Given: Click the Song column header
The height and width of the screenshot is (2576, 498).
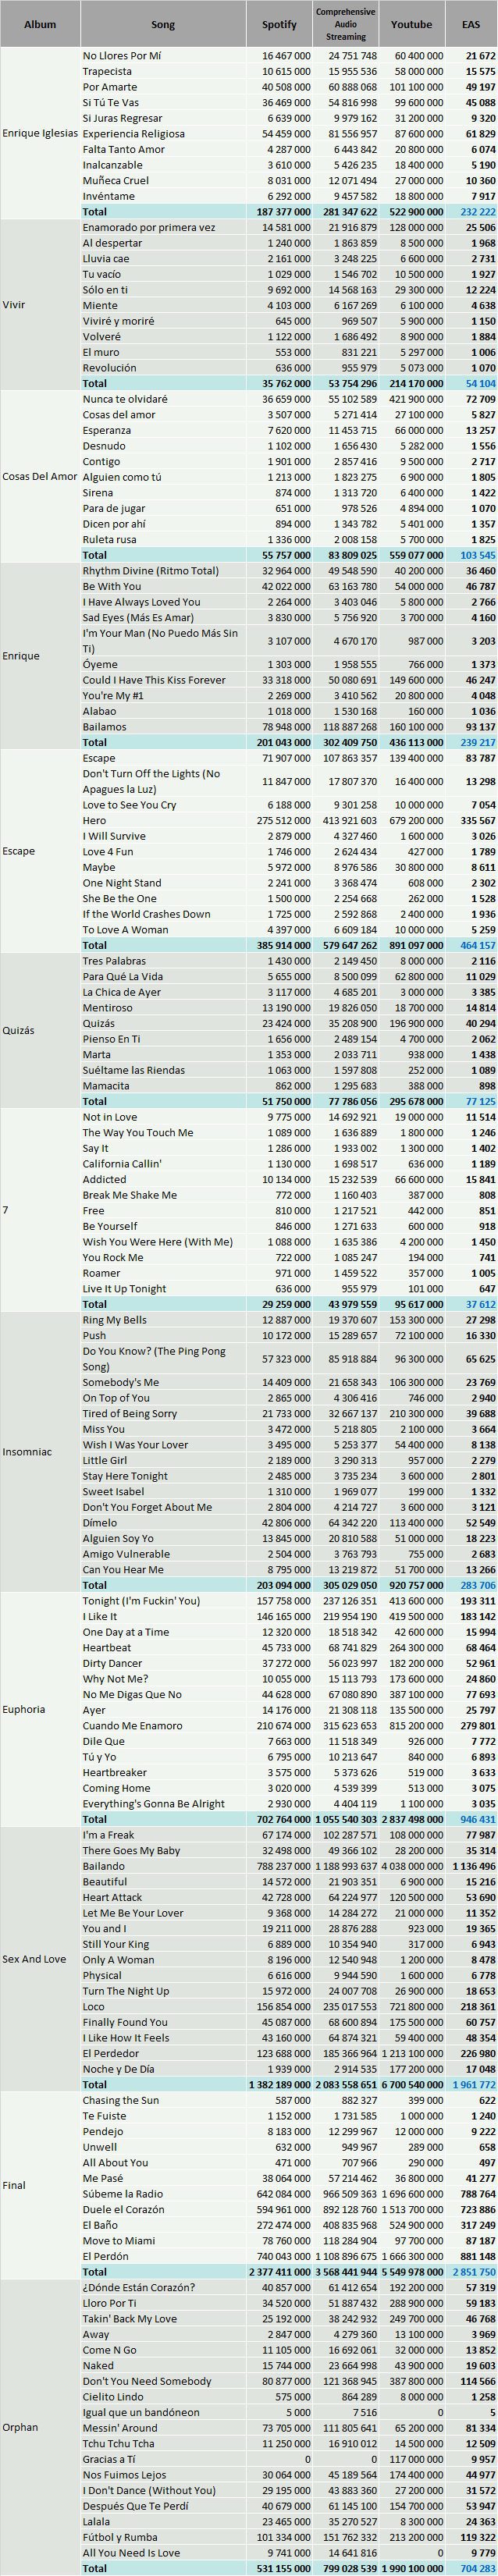Looking at the screenshot, I should click(163, 24).
